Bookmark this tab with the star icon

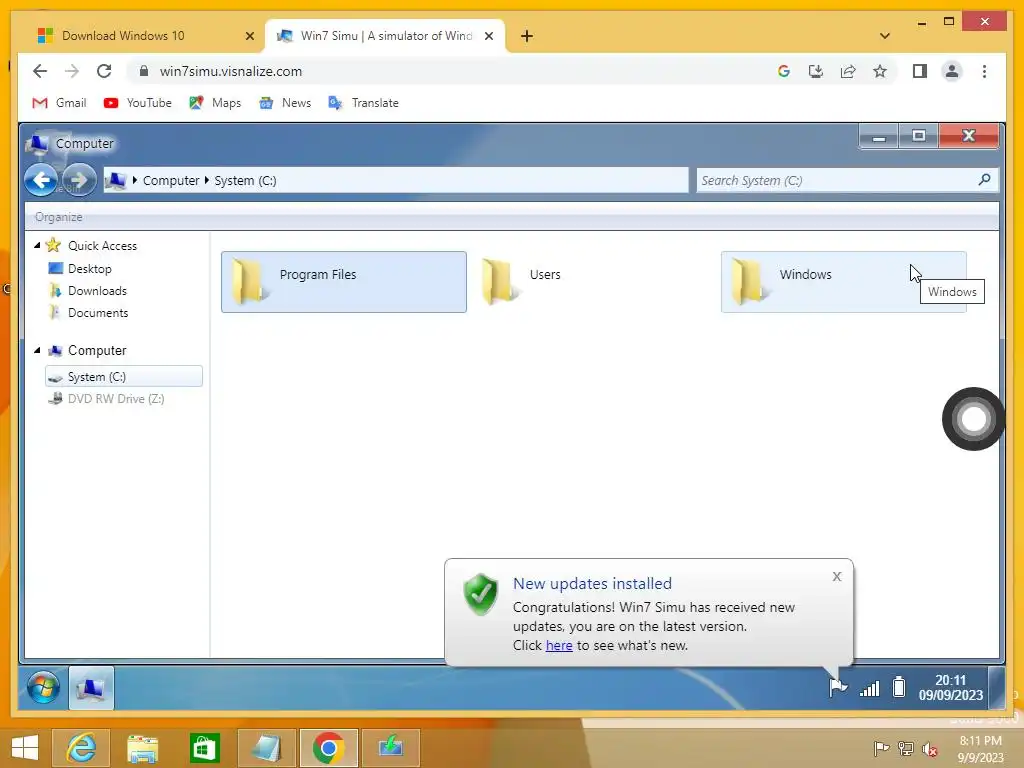pos(880,71)
